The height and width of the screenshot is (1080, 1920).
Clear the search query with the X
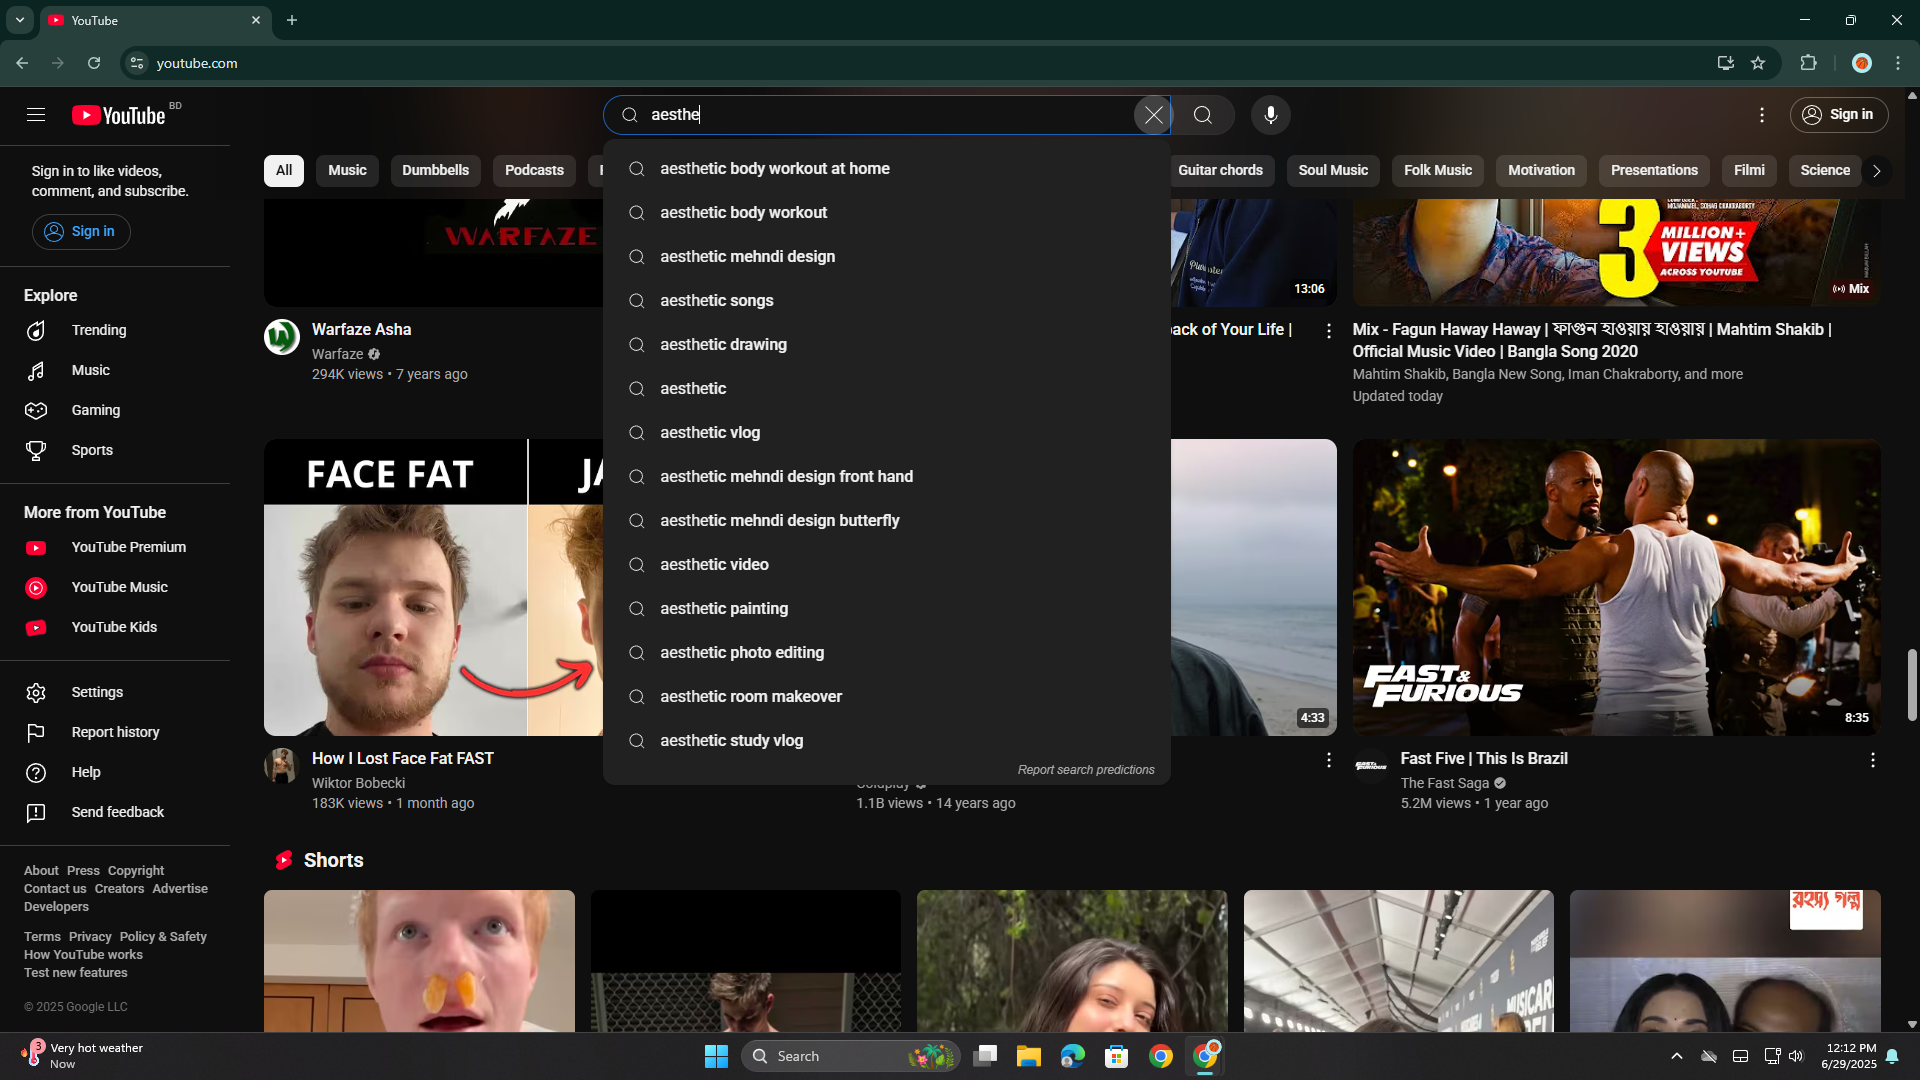pos(1153,115)
